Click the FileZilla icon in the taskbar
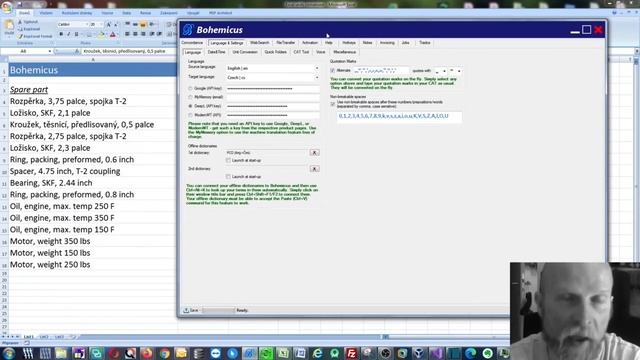 pos(351,353)
